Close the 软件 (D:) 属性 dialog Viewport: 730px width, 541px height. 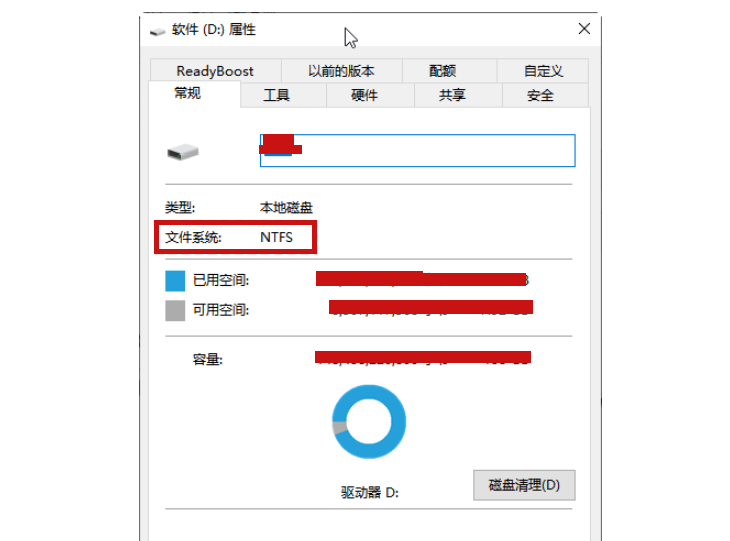[x=584, y=29]
